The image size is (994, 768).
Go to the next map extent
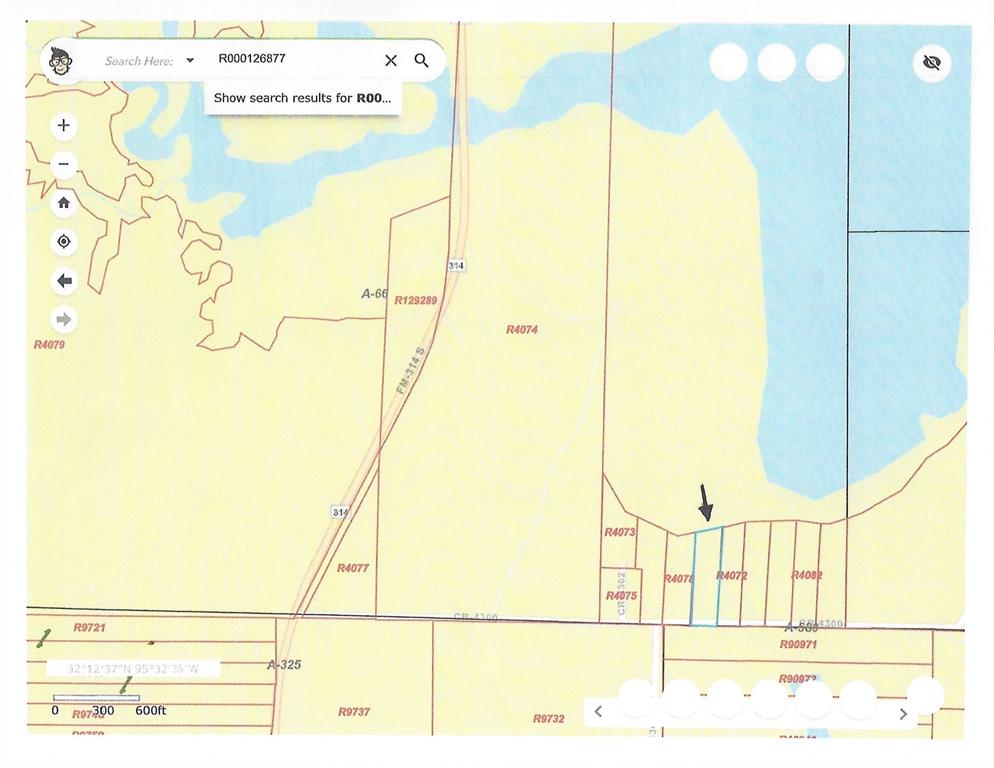(64, 320)
